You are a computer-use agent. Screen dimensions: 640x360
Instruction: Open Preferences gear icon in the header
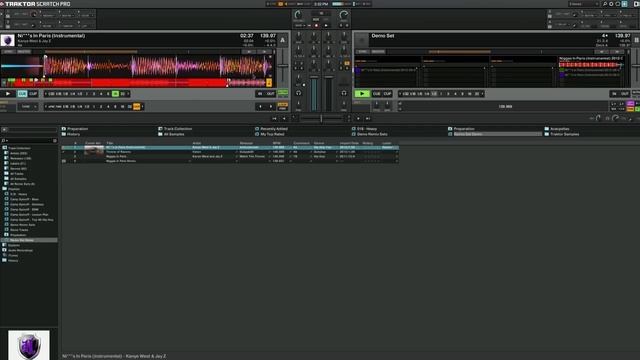[611, 4]
